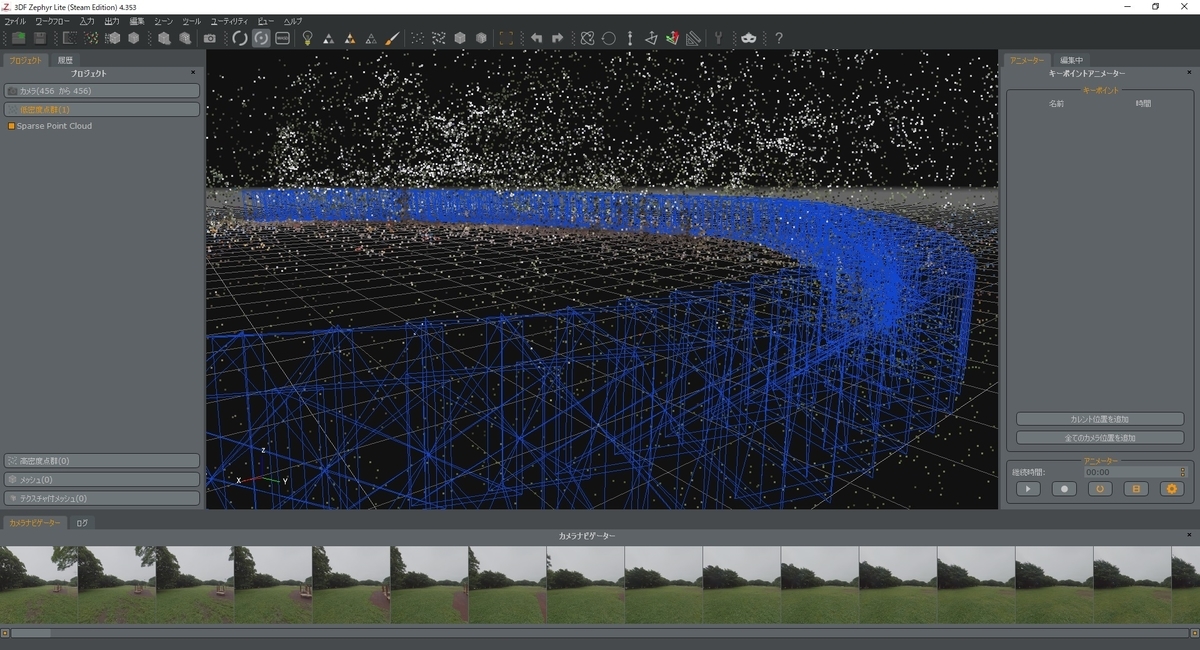1200x650 pixels.
Task: Select the paintbrush tool in toolbar
Action: 393,38
